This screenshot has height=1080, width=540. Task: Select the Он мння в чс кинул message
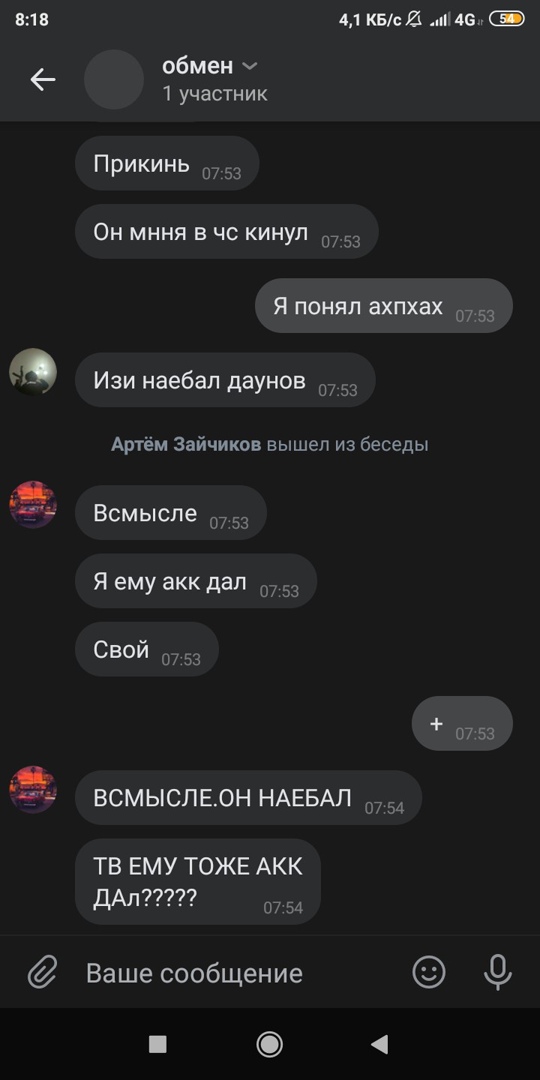pyautogui.click(x=227, y=232)
